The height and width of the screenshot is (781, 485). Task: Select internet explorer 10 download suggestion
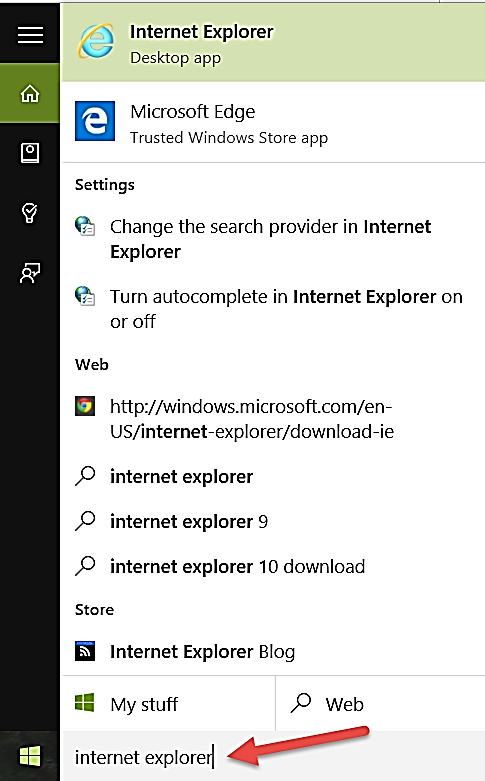click(x=272, y=566)
